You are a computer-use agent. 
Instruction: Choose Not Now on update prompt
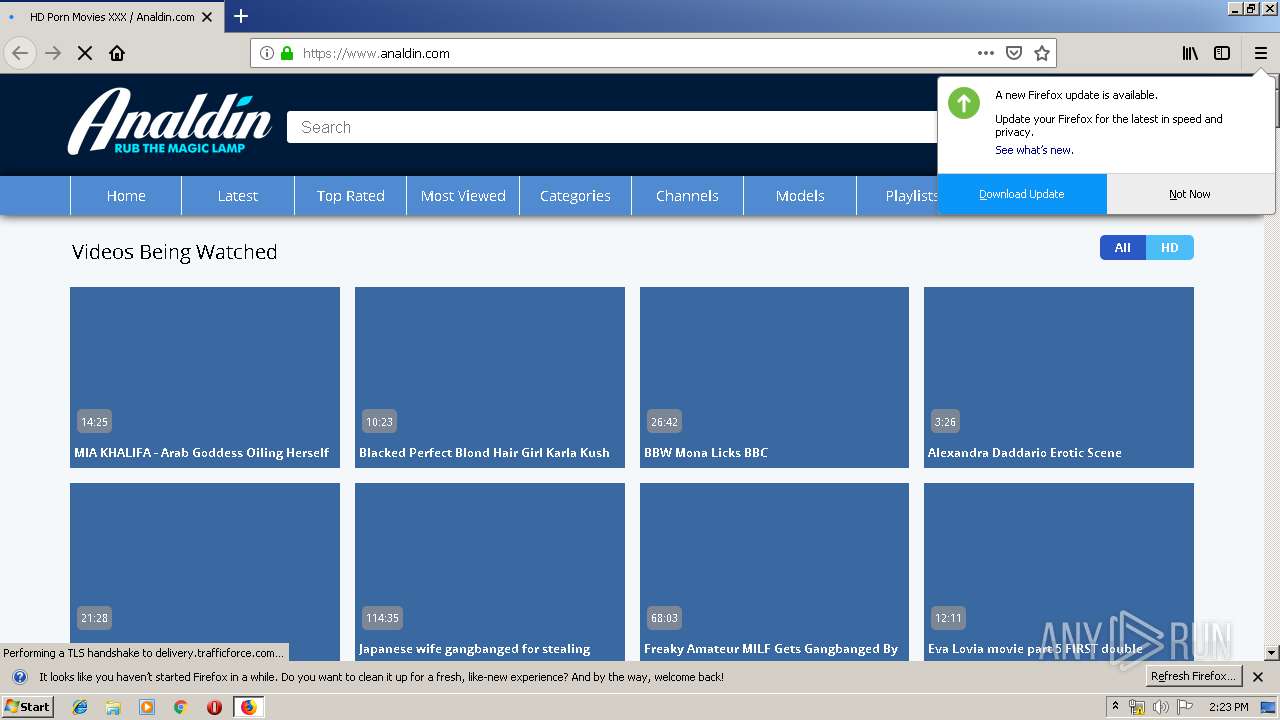1190,194
